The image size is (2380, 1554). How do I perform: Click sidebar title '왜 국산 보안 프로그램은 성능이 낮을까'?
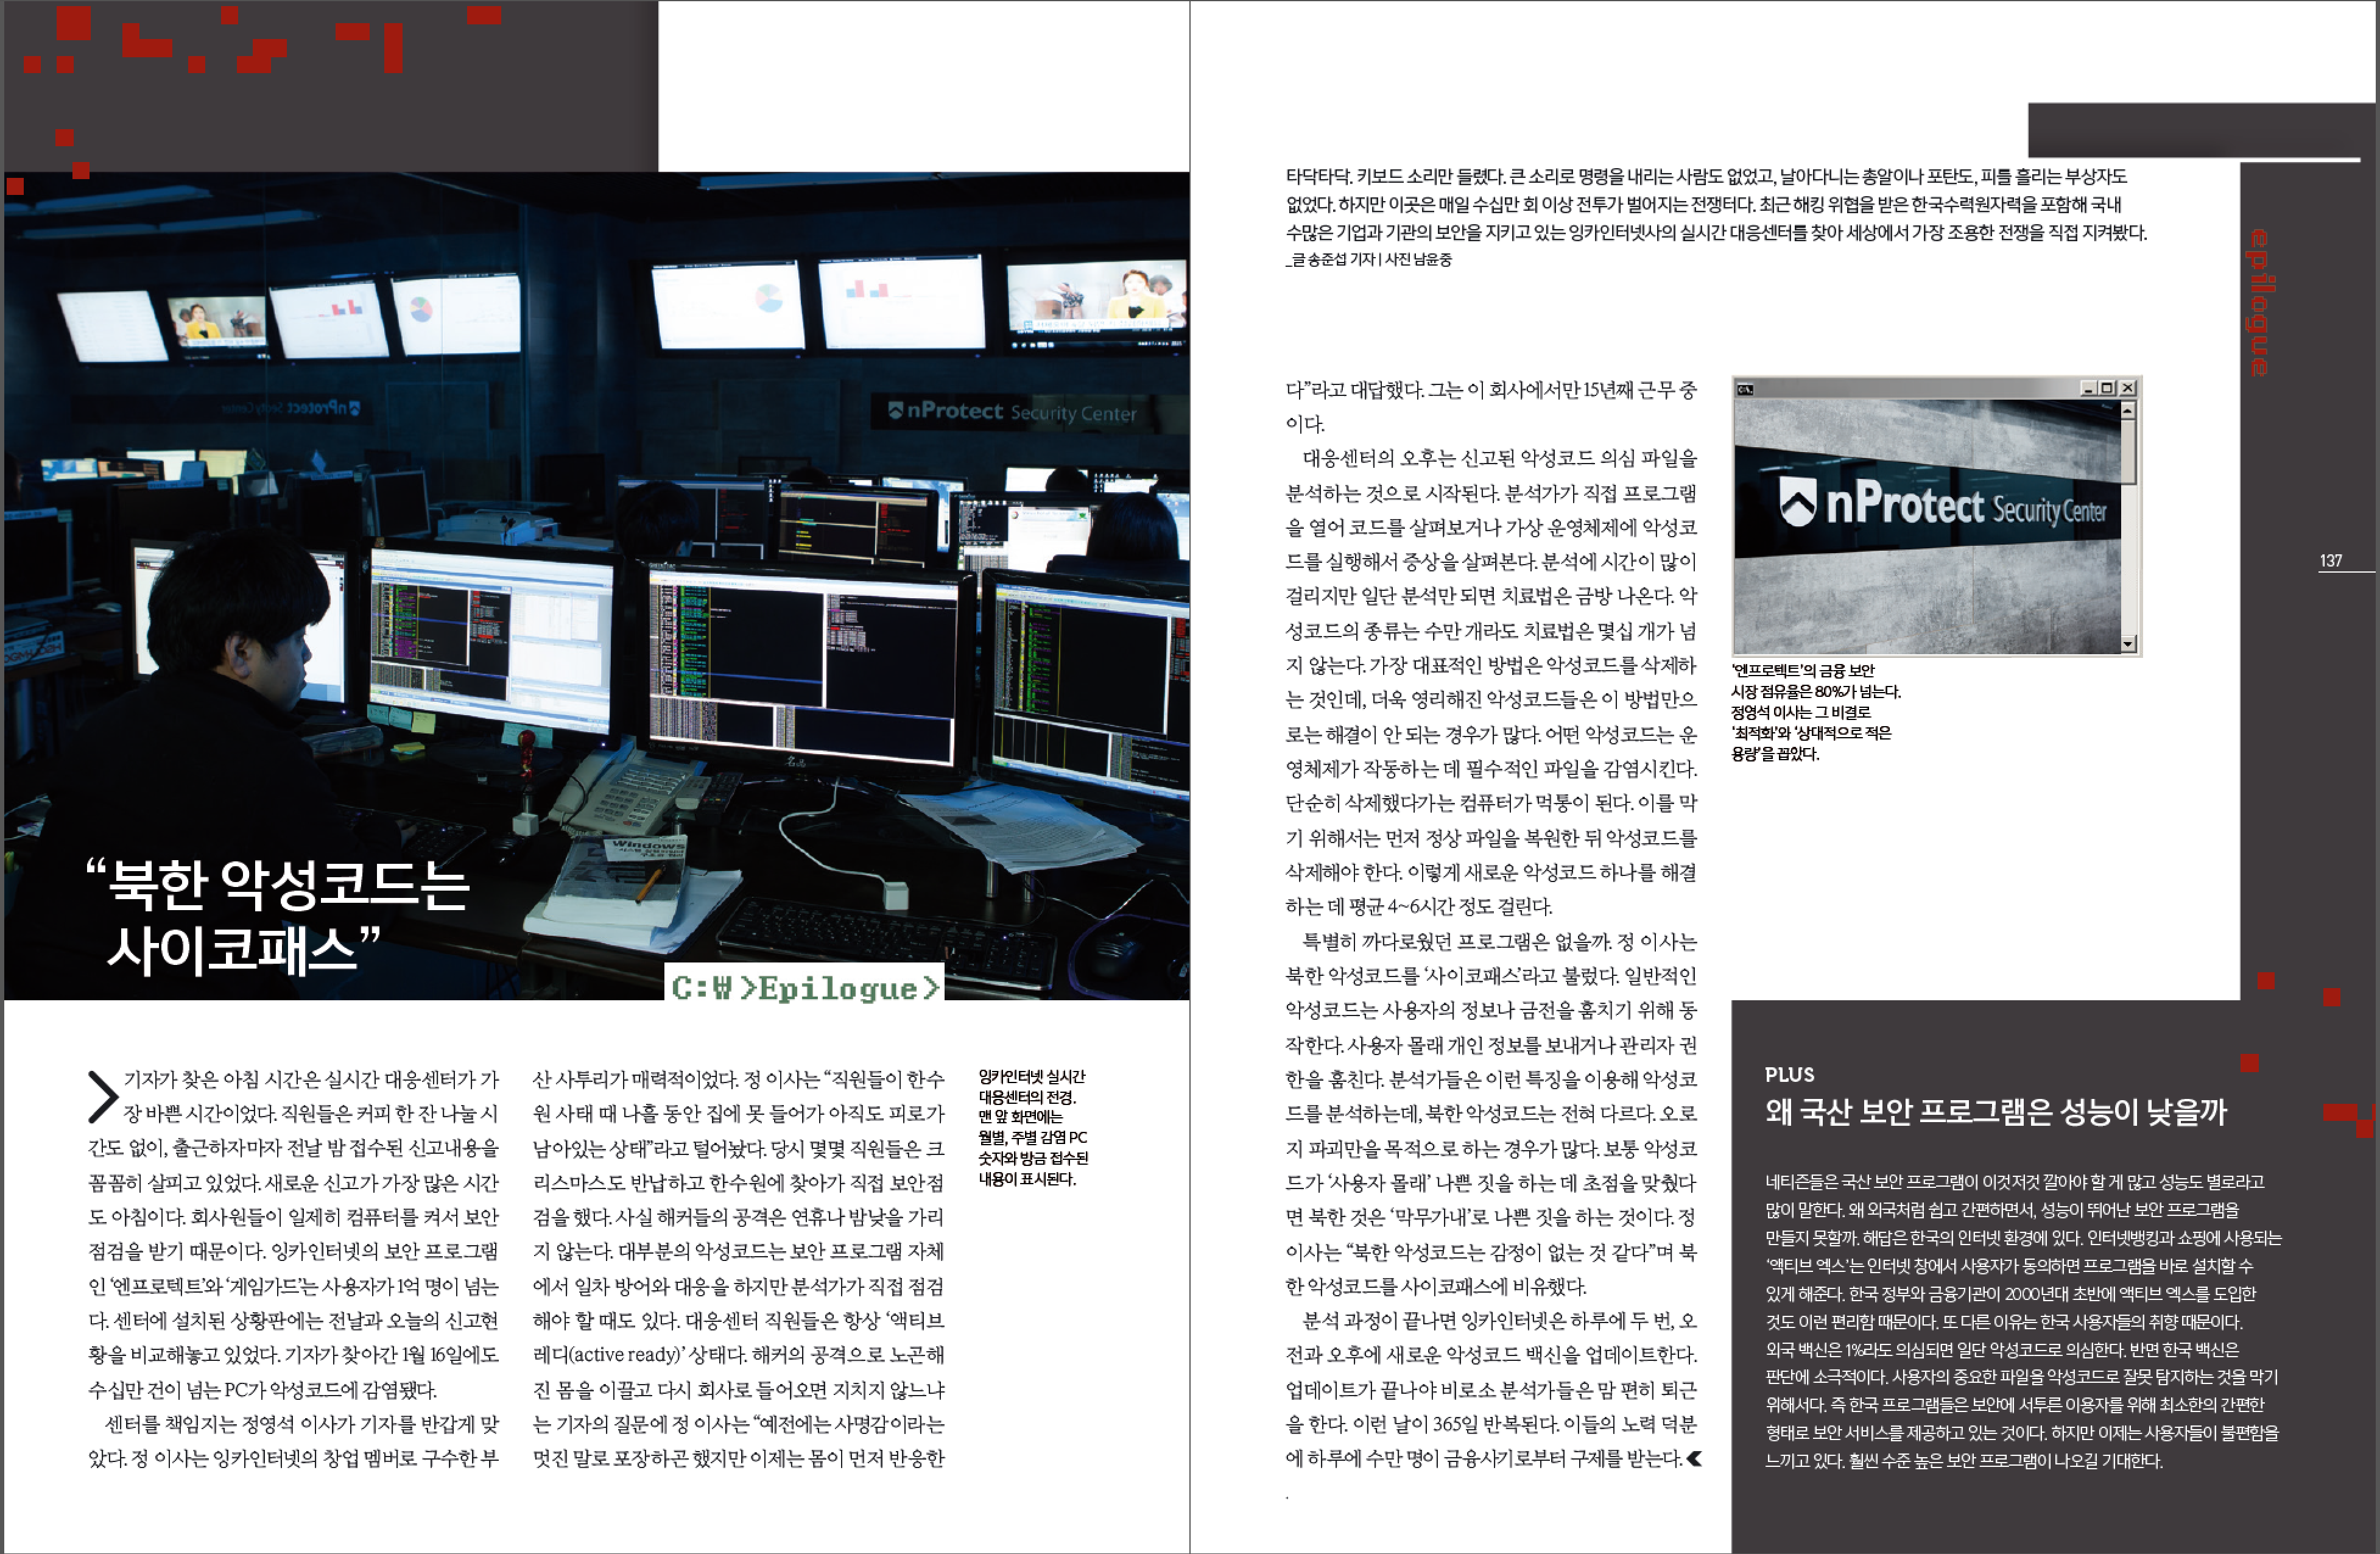(x=1996, y=1111)
